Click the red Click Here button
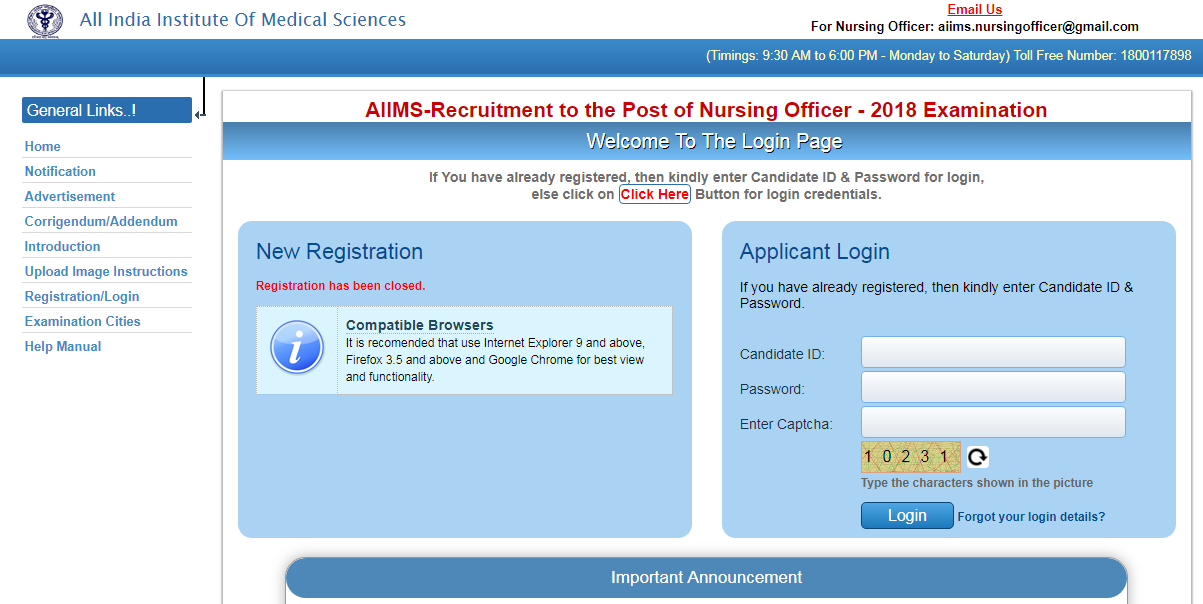The image size is (1203, 604). (655, 194)
